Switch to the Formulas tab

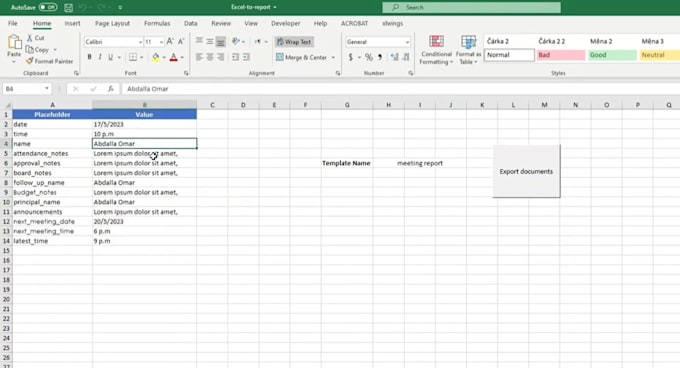coord(157,23)
